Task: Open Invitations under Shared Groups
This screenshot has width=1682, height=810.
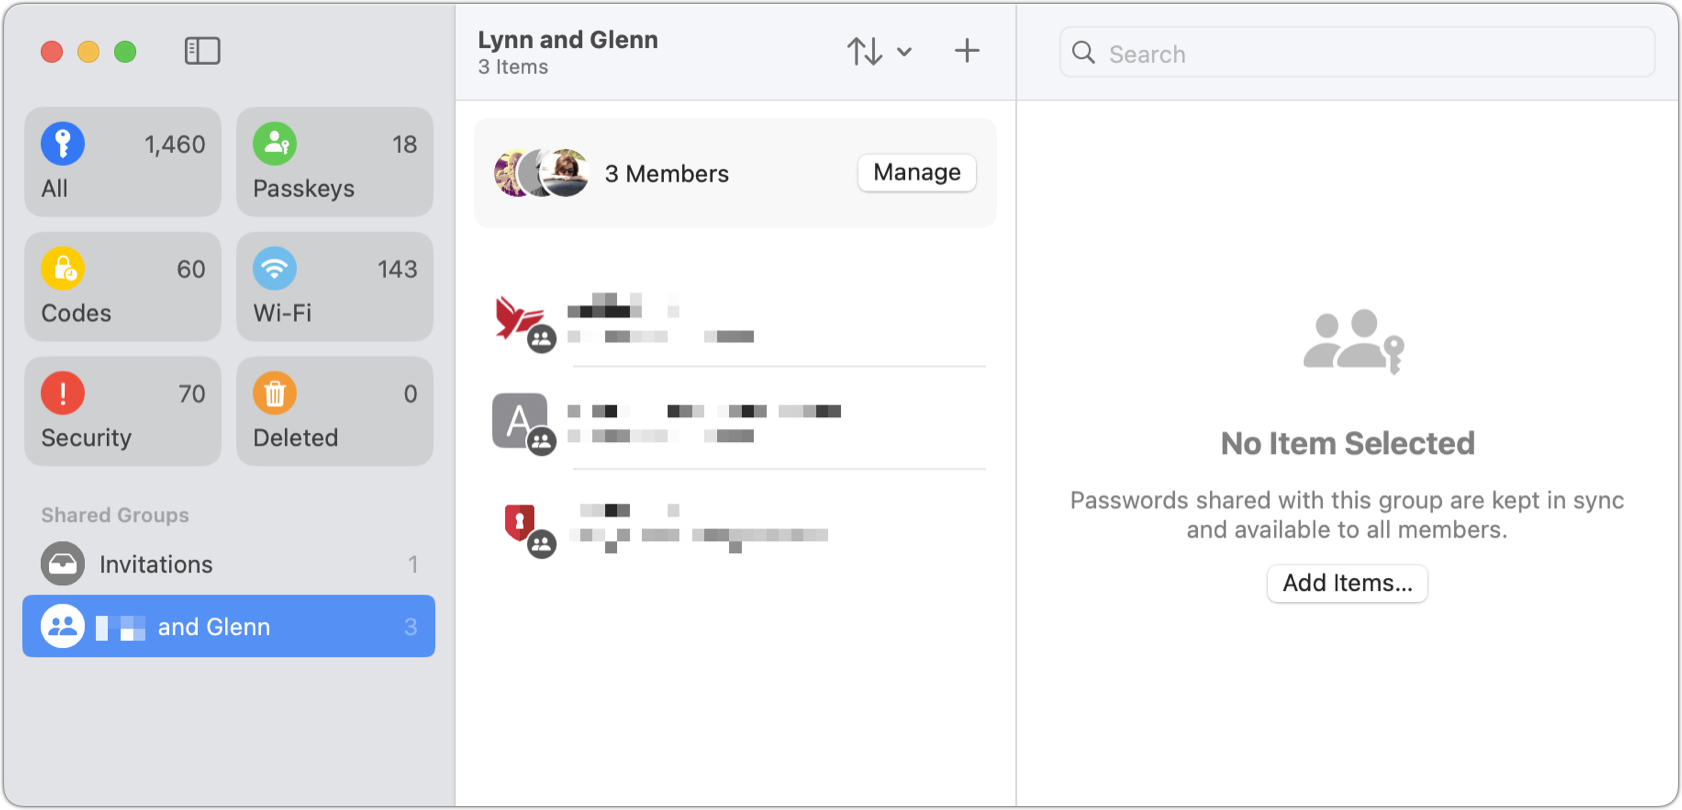Action: coord(229,564)
